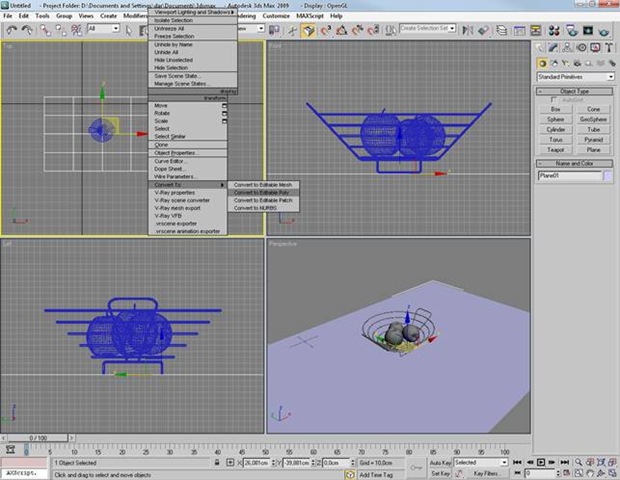Collapse the Name and Color rollout
Image resolution: width=620 pixels, height=480 pixels.
tap(575, 163)
